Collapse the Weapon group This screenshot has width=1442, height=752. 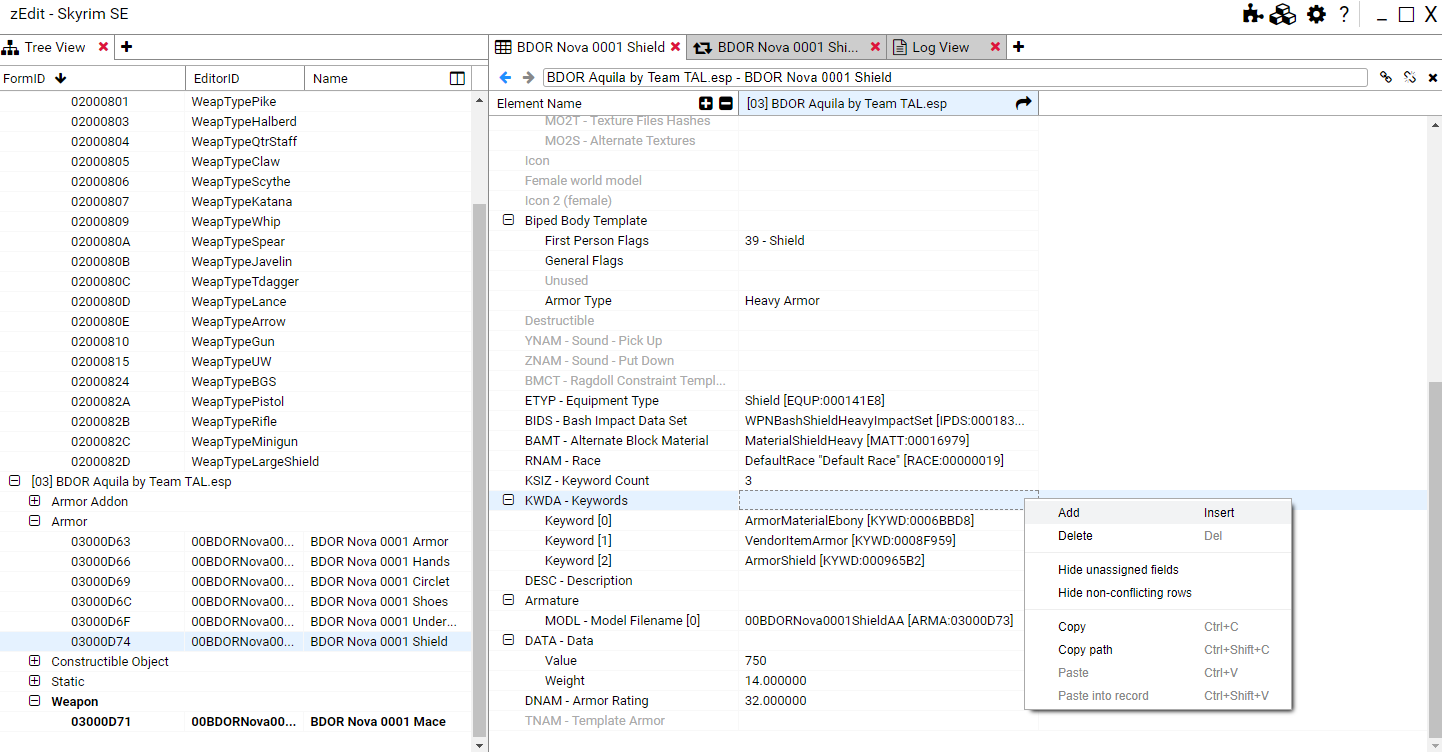click(x=34, y=701)
